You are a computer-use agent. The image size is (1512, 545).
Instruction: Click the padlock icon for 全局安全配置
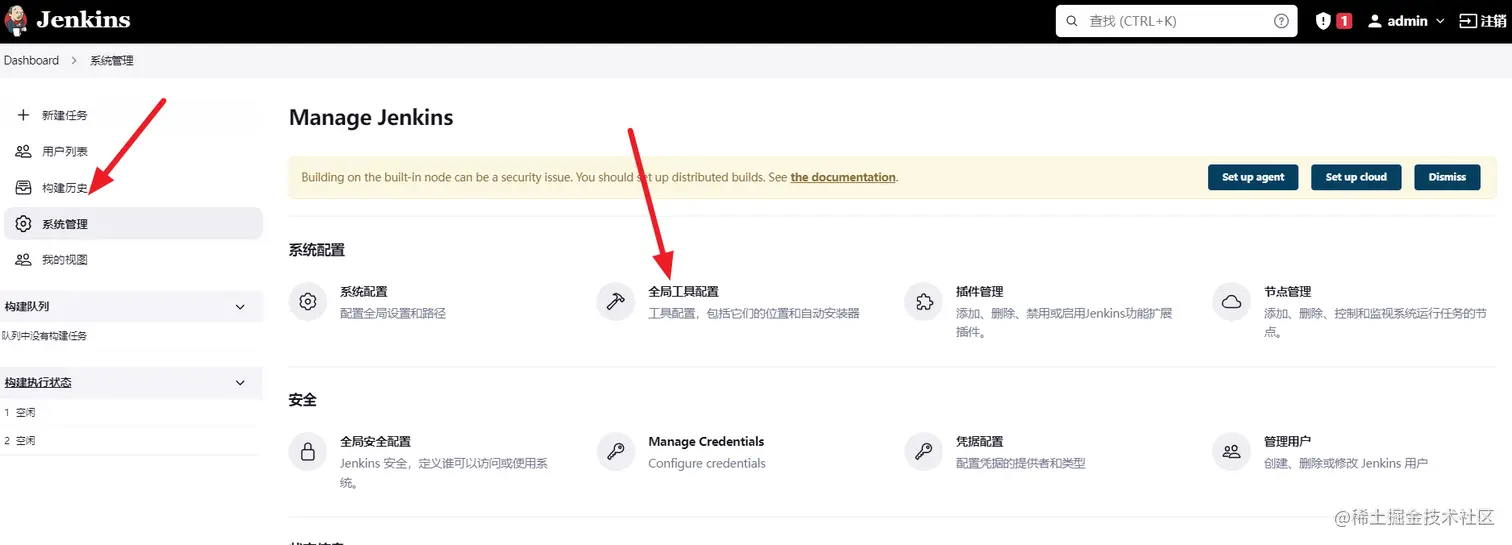(308, 451)
